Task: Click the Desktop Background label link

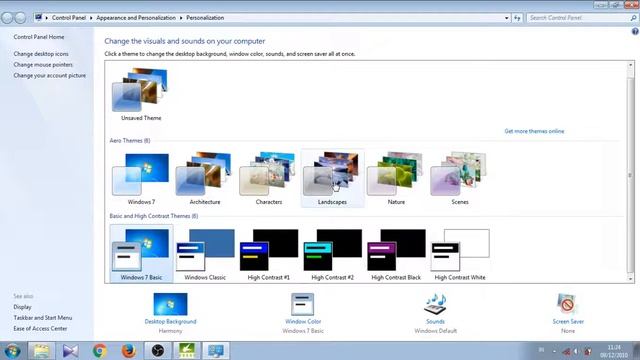Action: (x=170, y=322)
